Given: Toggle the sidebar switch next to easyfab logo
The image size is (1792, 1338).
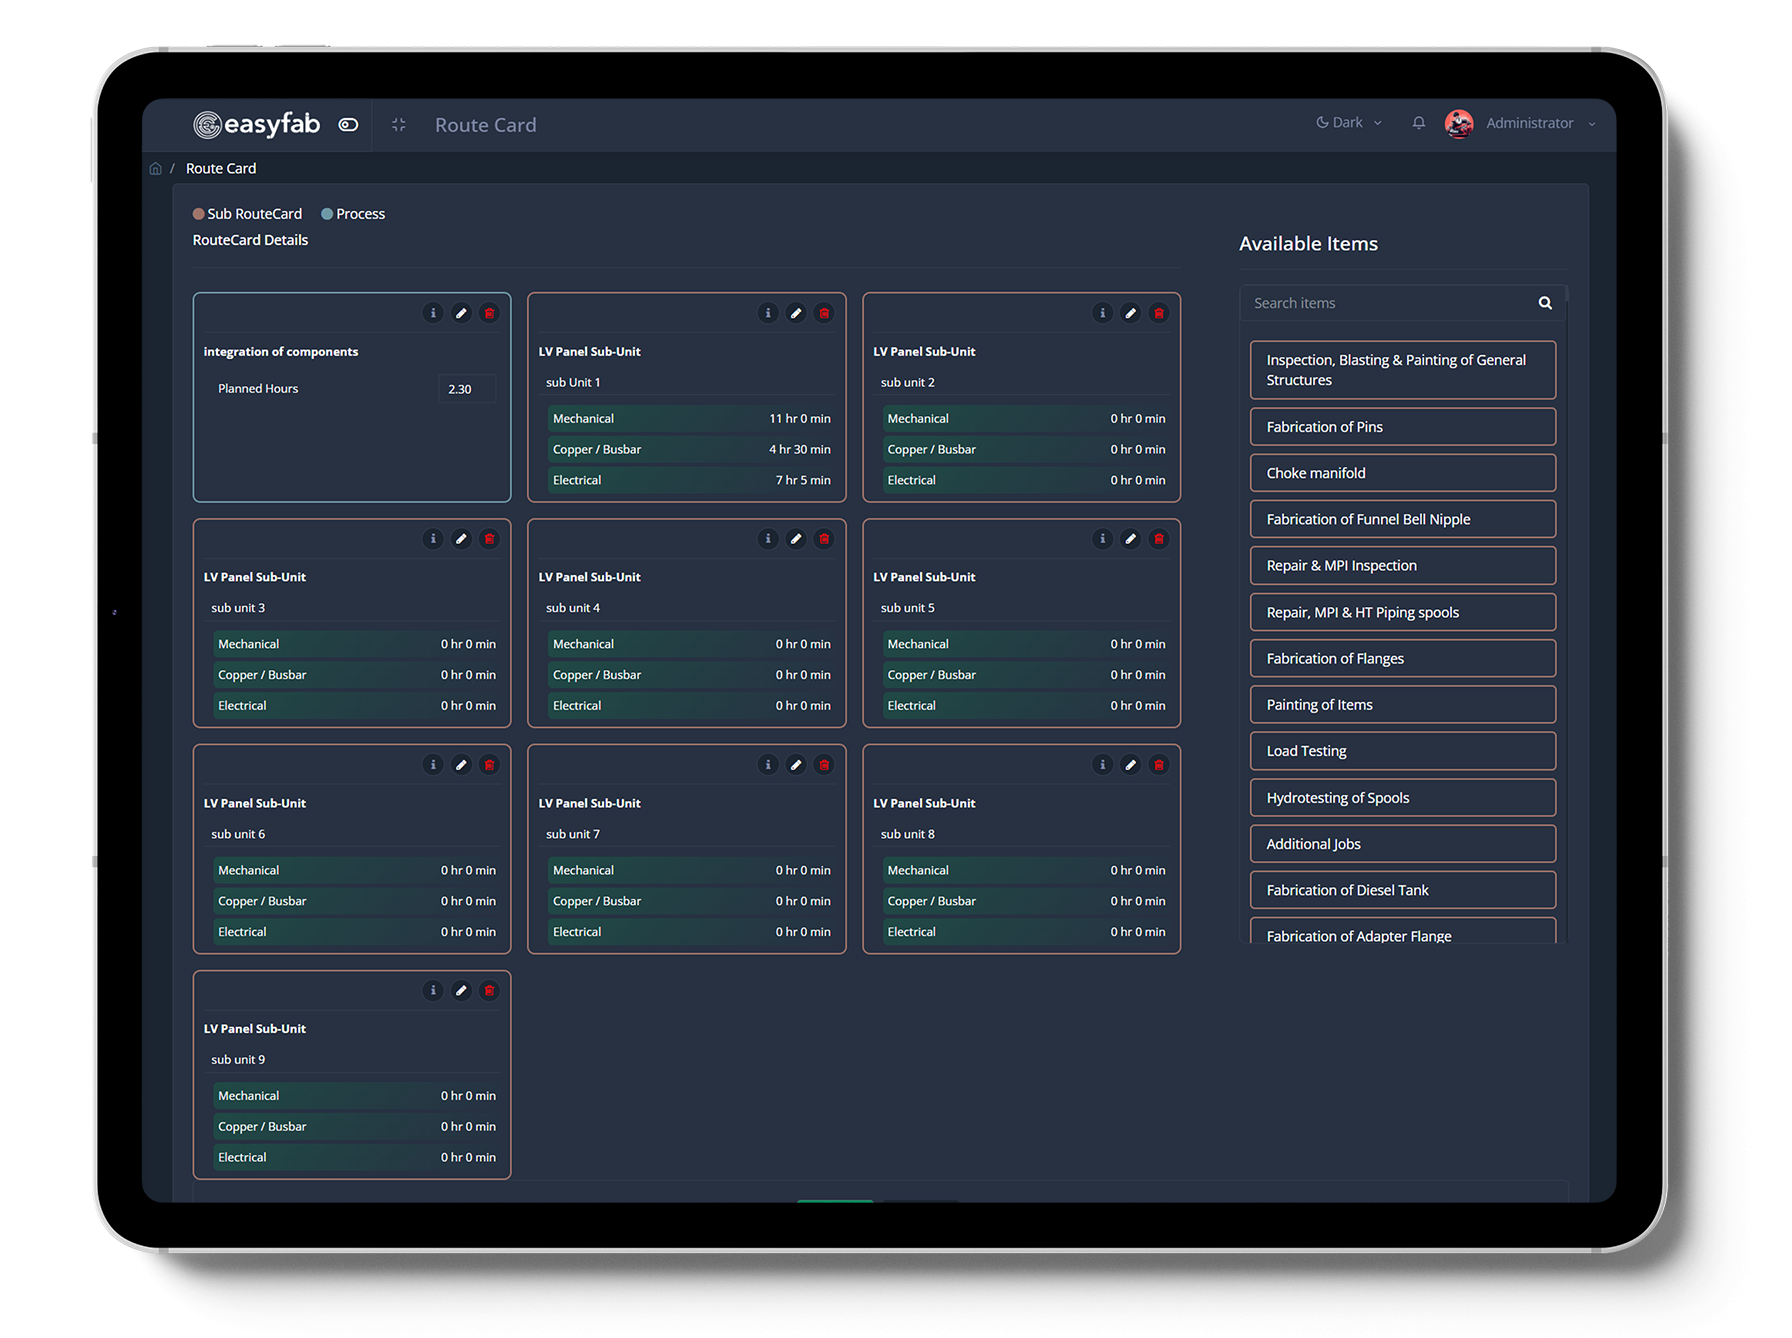Looking at the screenshot, I should [x=348, y=125].
